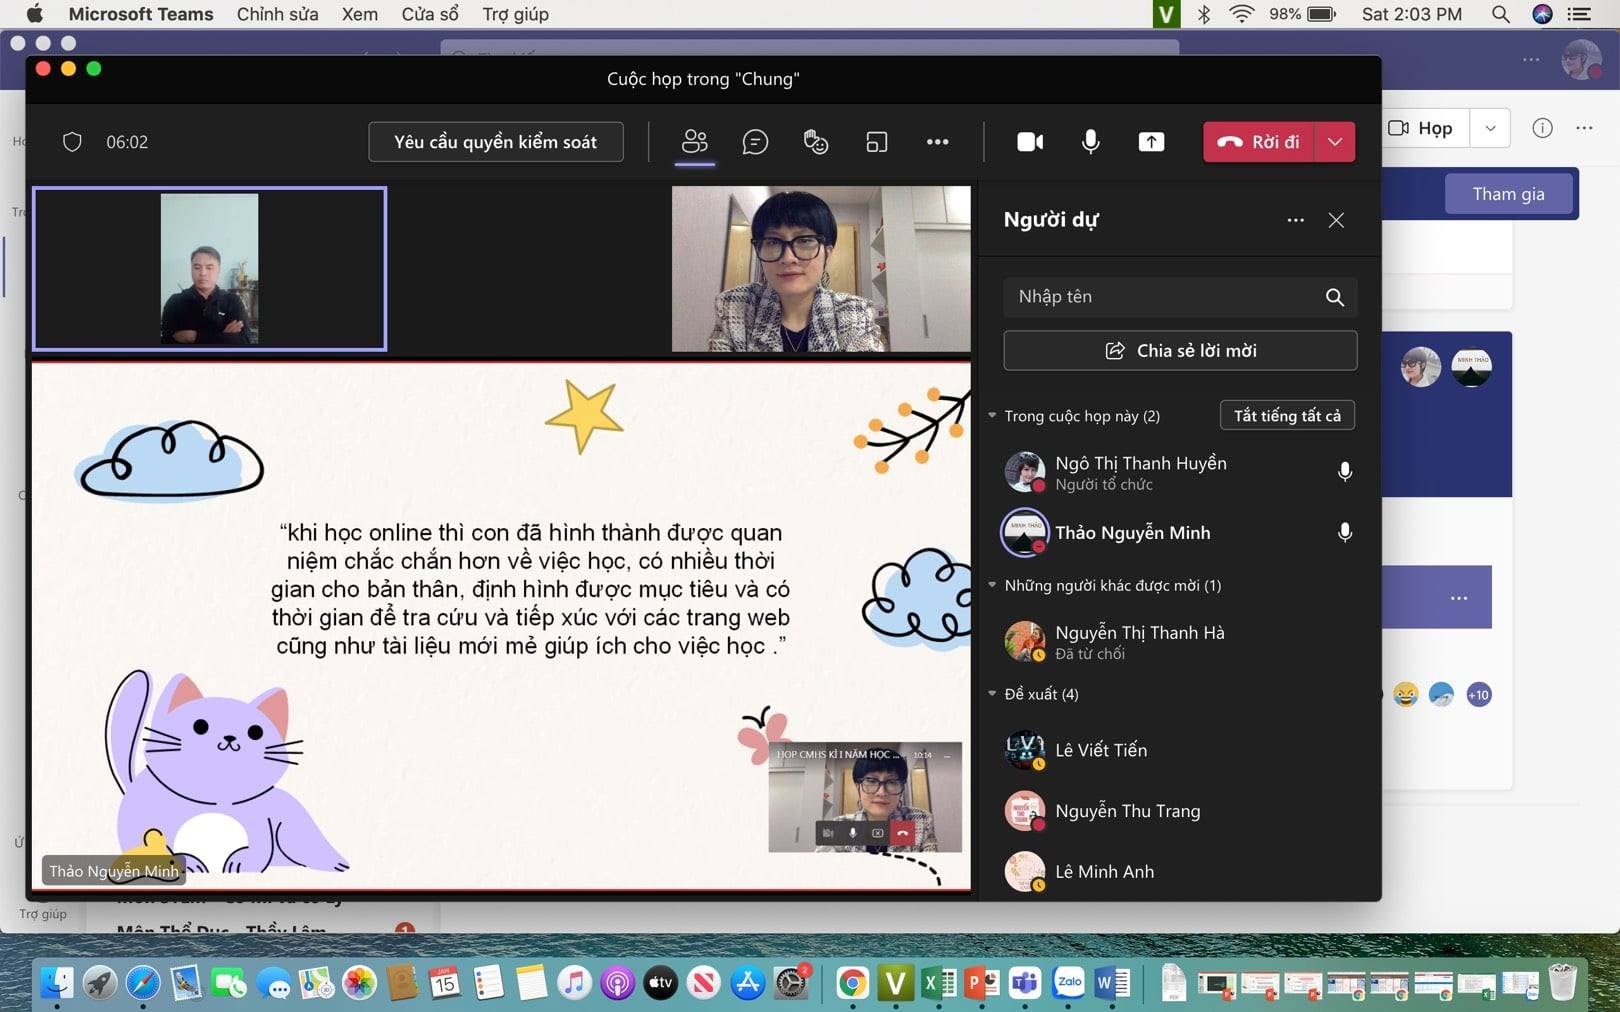Click the Nhập tên search field
The height and width of the screenshot is (1012, 1620).
tap(1165, 297)
